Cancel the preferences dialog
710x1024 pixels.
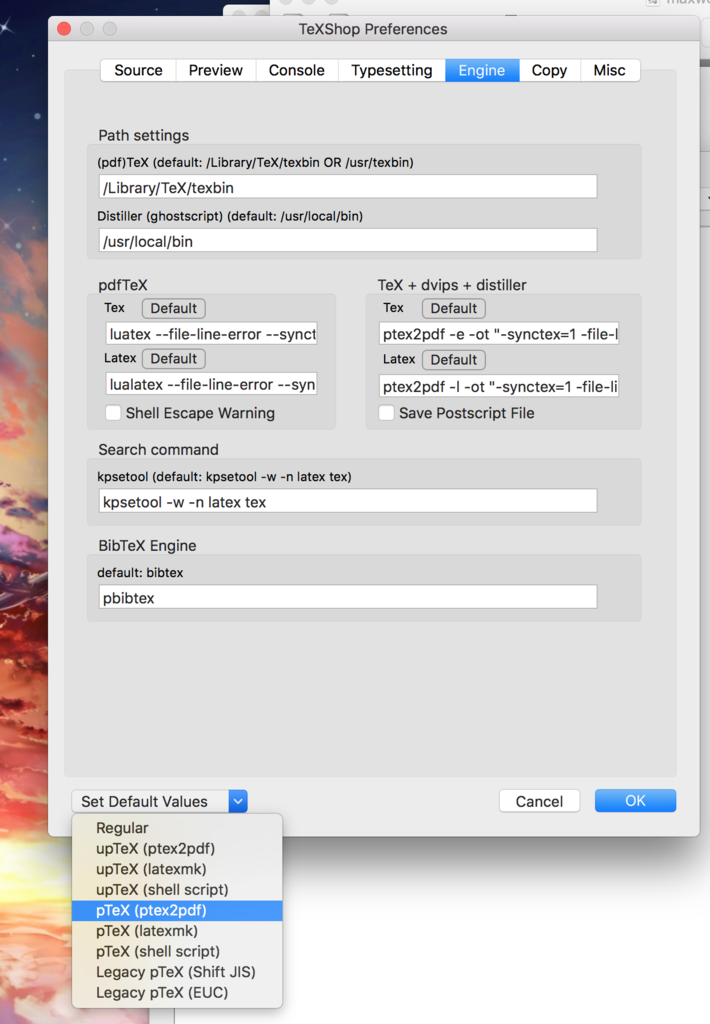pos(539,801)
